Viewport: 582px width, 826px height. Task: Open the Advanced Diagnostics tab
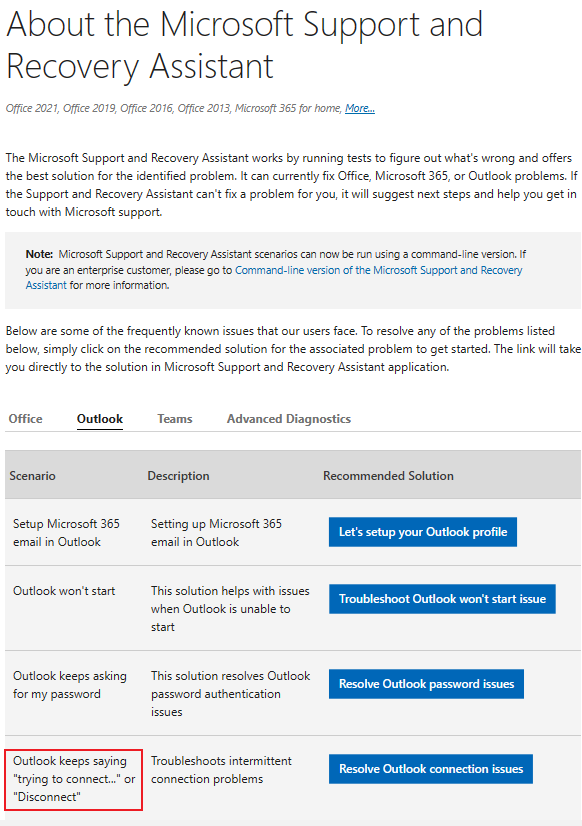coord(288,418)
